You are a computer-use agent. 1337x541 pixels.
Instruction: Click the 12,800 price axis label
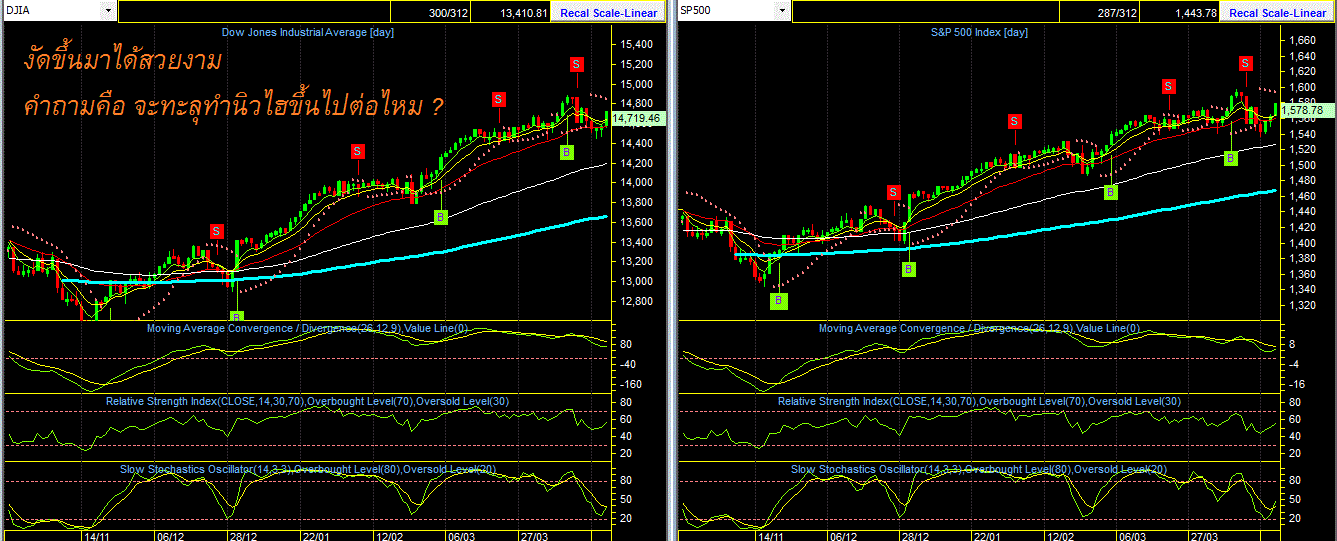(x=637, y=301)
